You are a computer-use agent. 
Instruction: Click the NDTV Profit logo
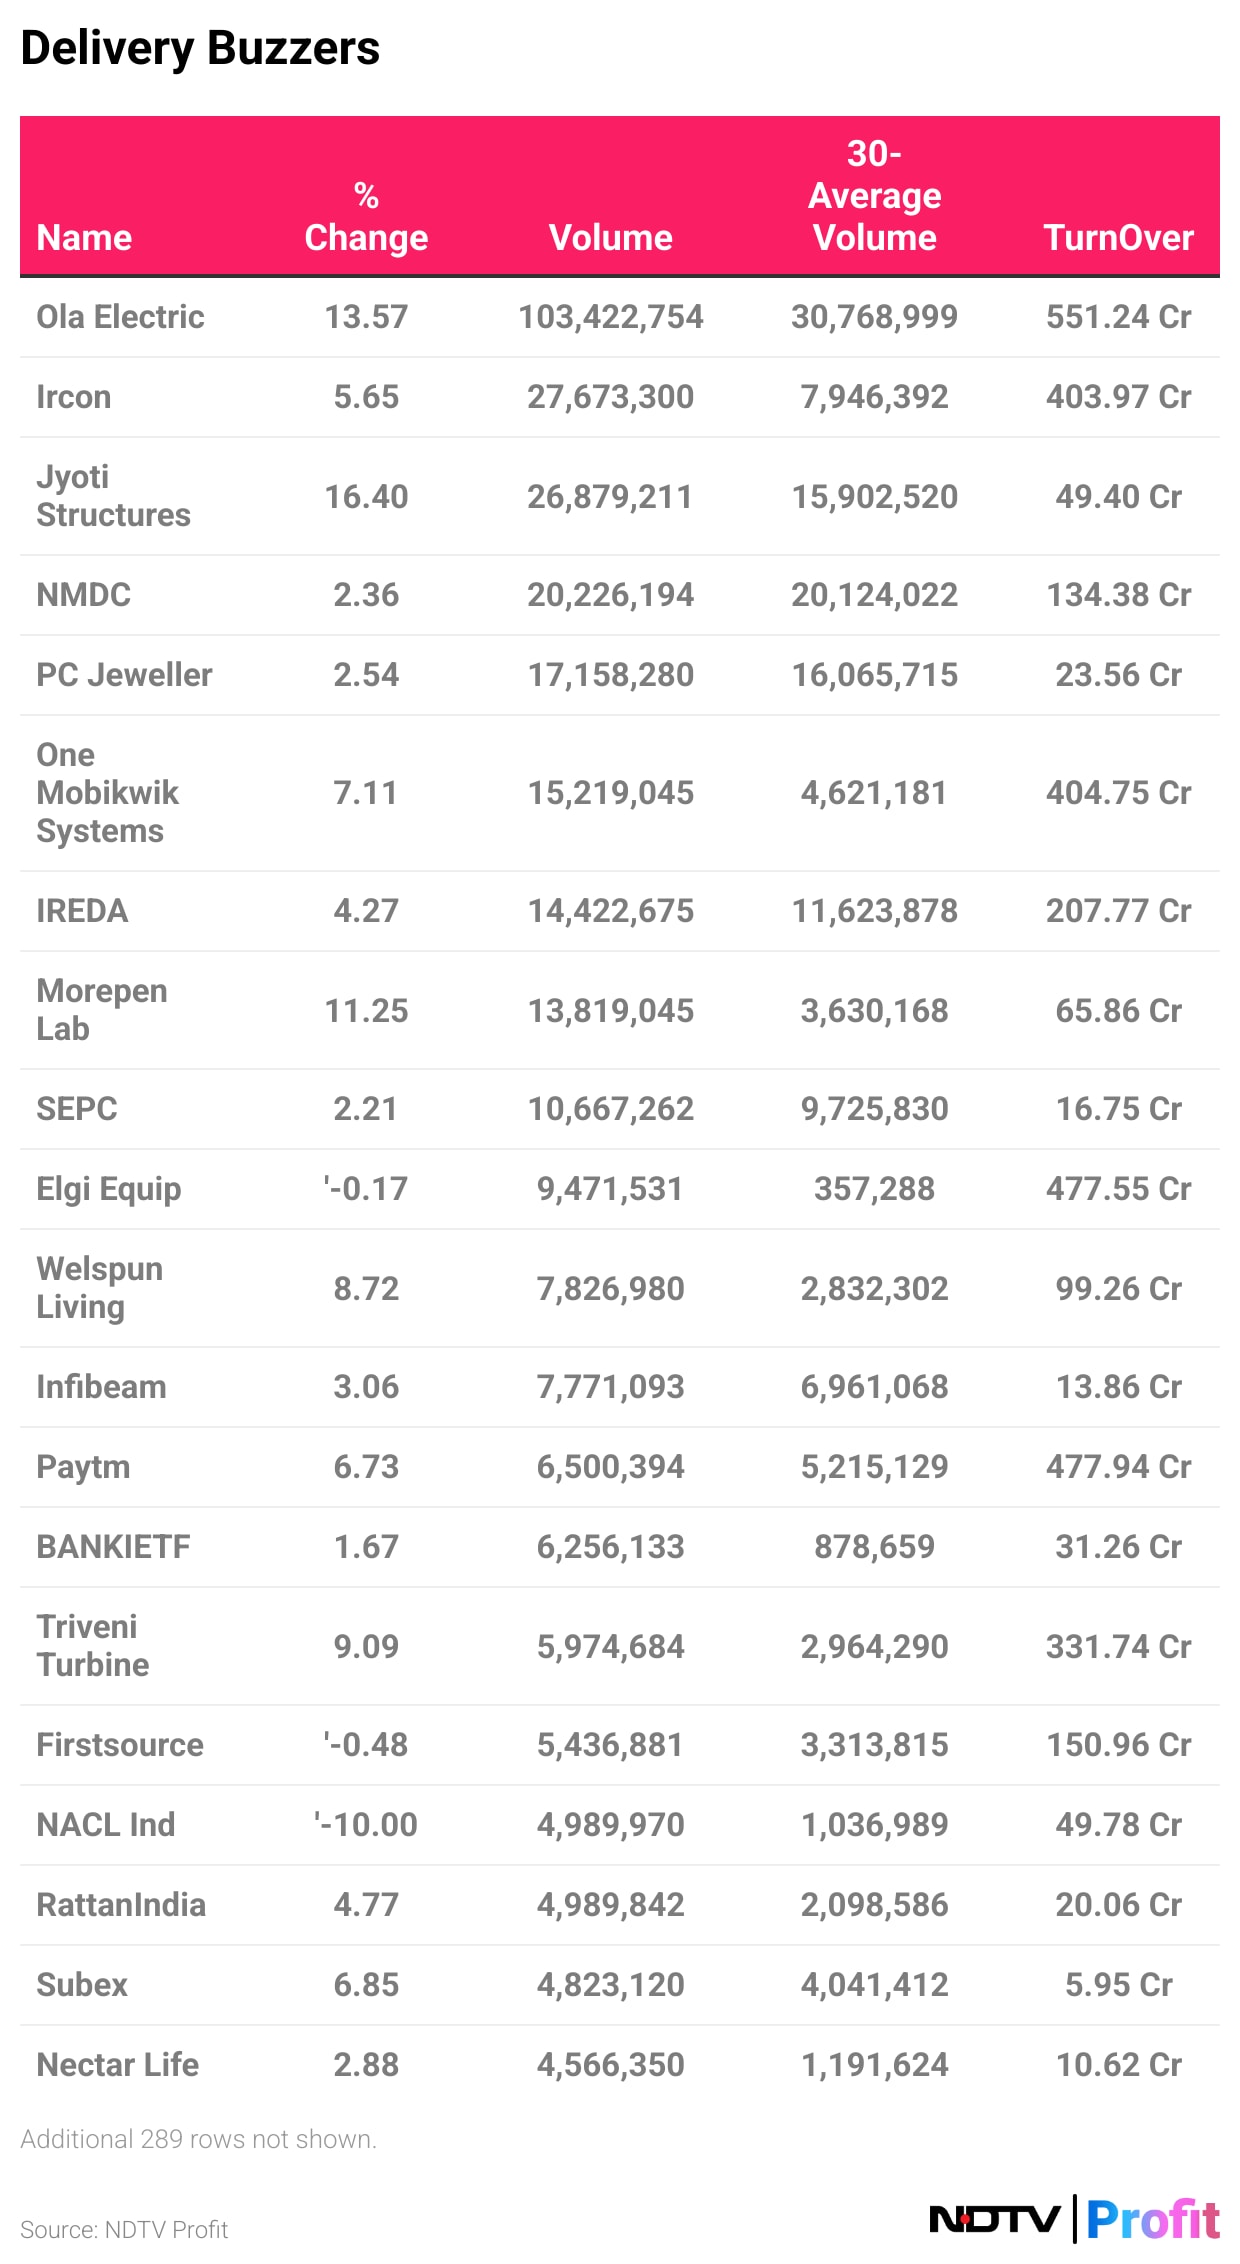tap(1074, 2219)
